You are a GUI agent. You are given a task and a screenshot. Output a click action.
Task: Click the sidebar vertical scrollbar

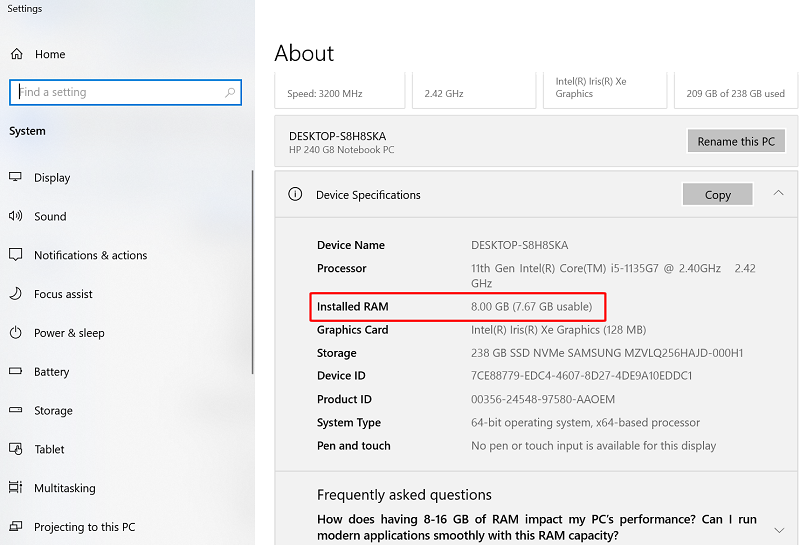(252, 272)
